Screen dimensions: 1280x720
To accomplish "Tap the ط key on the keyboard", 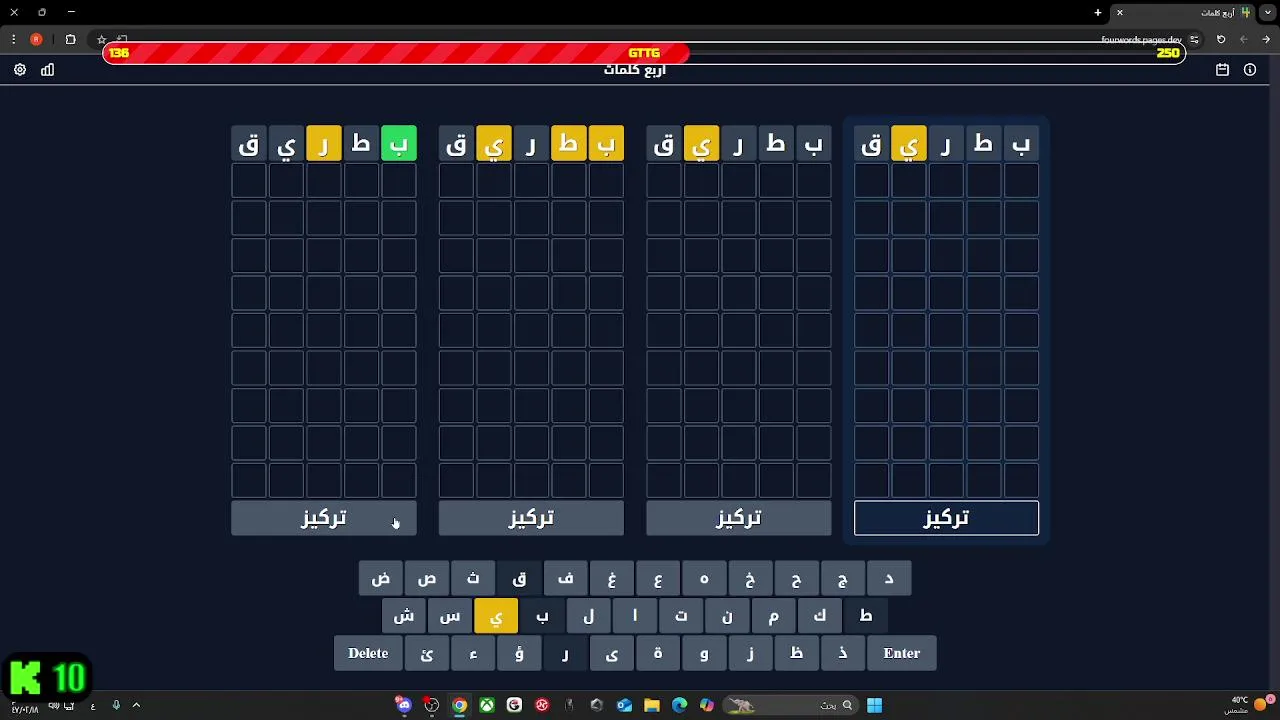I will tap(866, 616).
